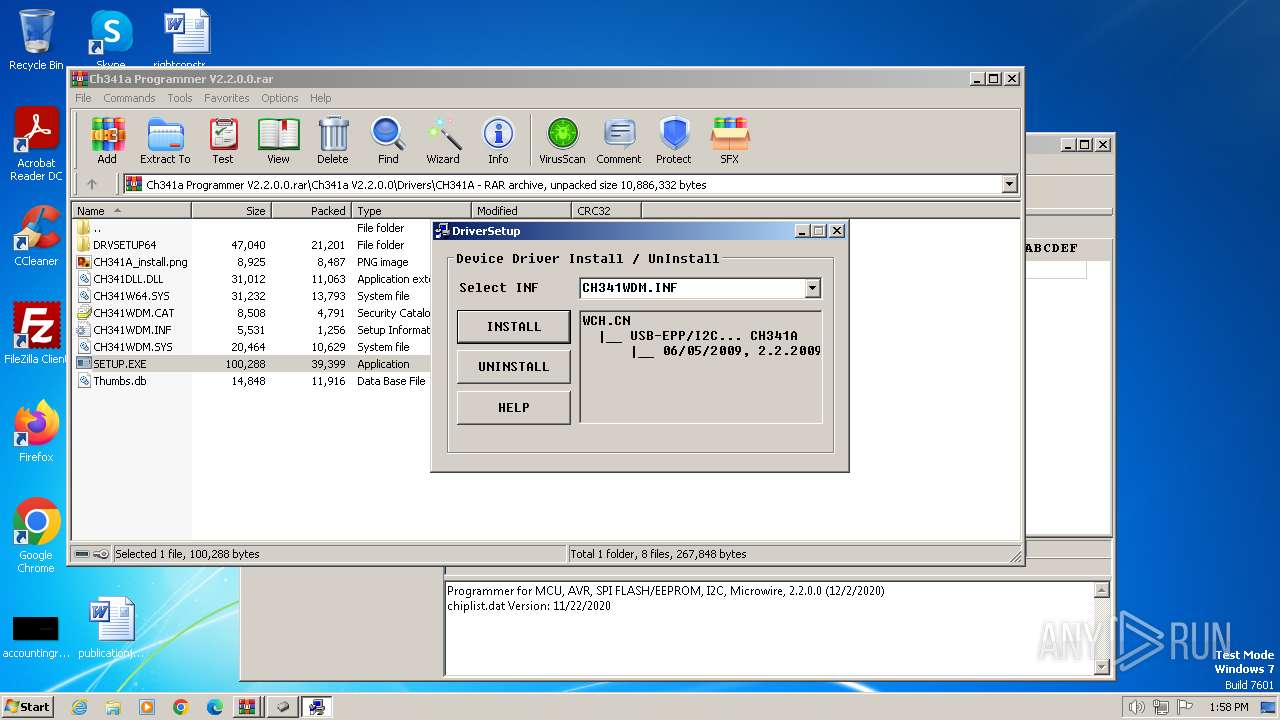The height and width of the screenshot is (720, 1280).
Task: Open Recycle Bin on desktop
Action: 36,40
